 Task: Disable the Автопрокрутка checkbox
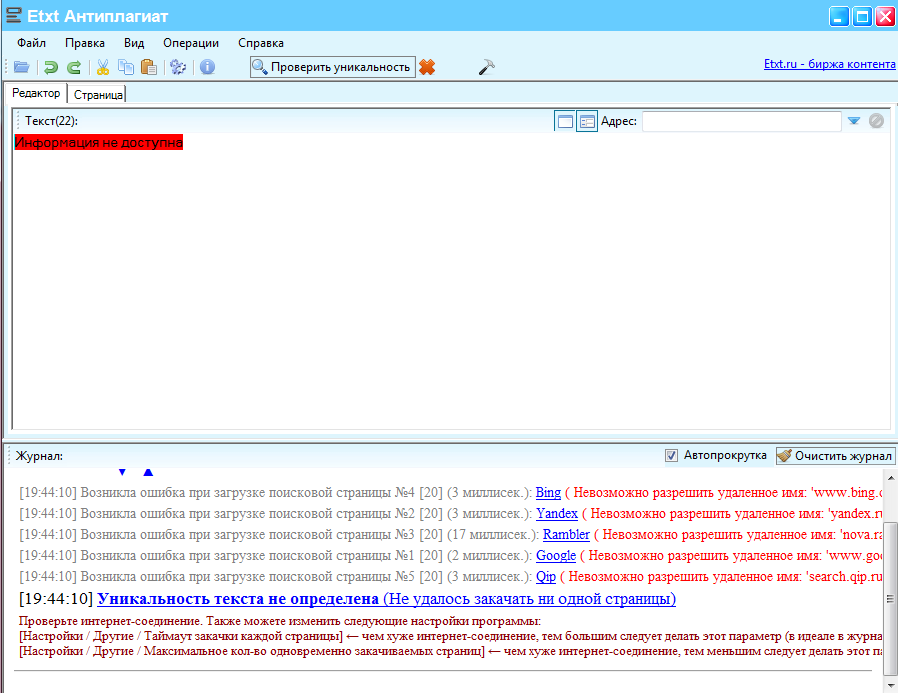point(672,456)
